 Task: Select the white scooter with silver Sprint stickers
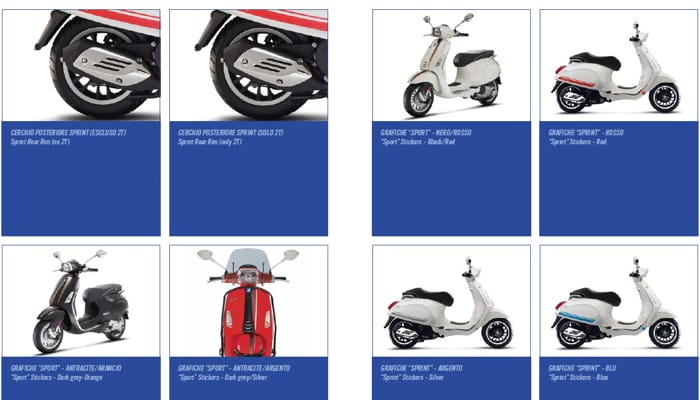[451, 301]
